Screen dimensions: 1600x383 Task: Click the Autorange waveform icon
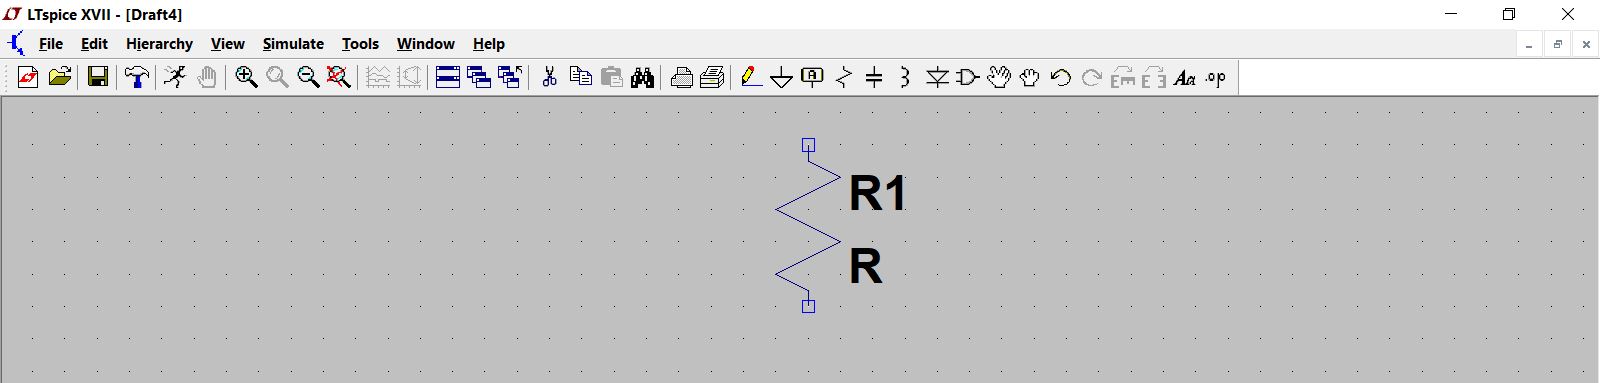point(378,77)
